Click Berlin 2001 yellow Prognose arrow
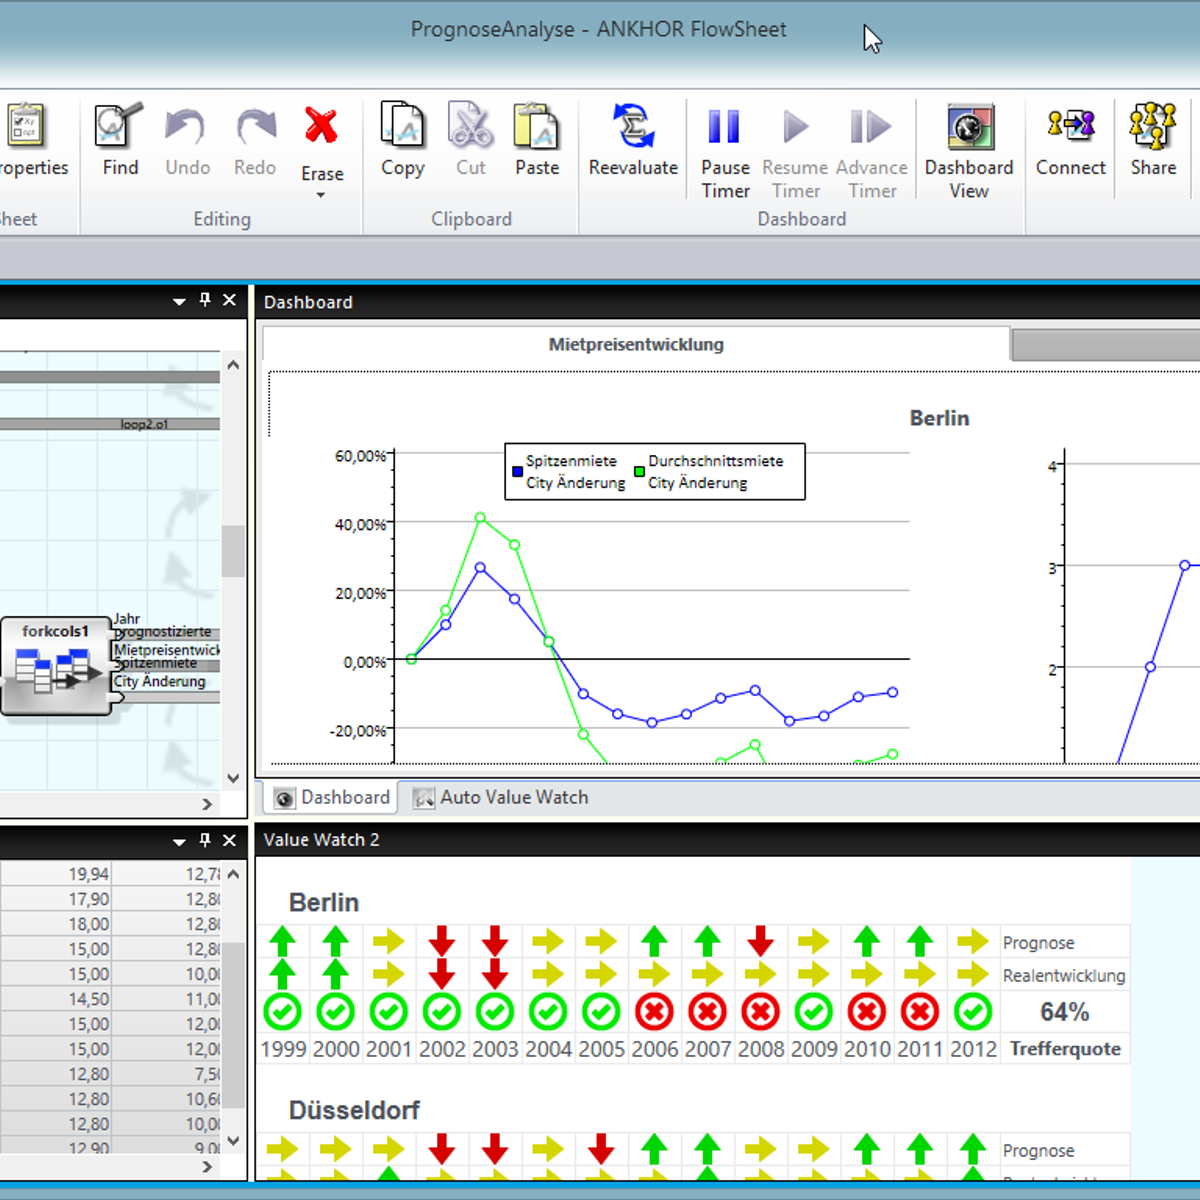1200x1200 pixels. (x=389, y=941)
